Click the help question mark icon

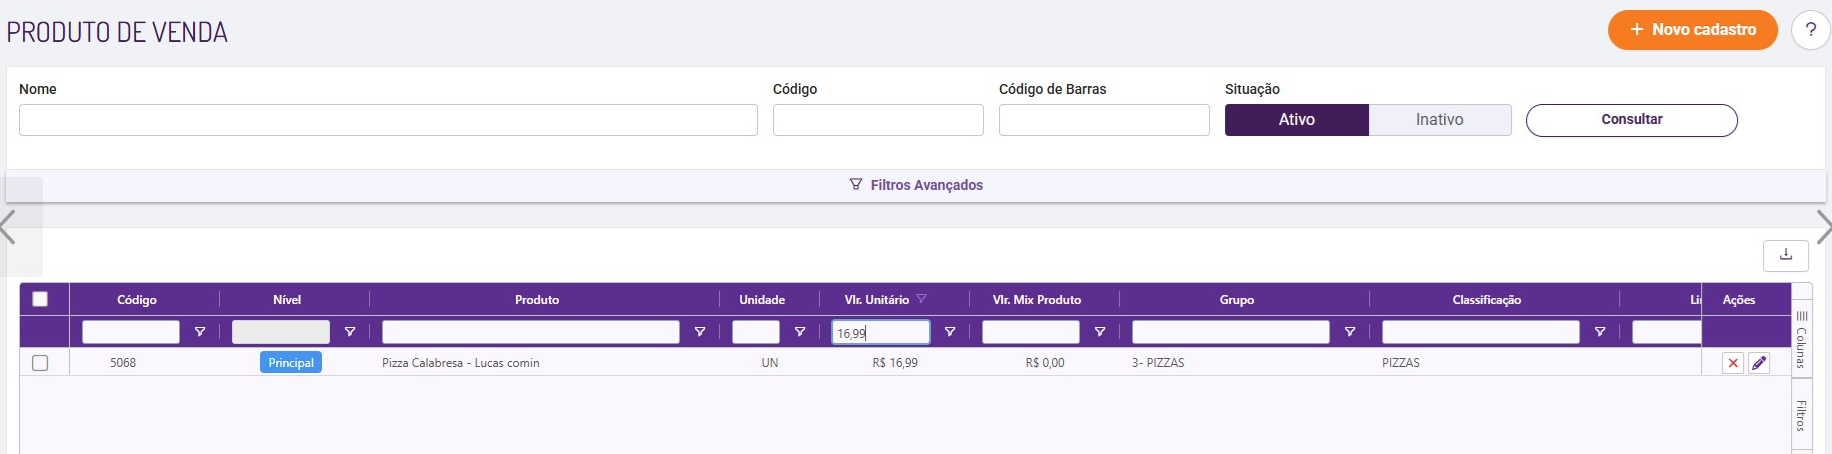click(x=1810, y=30)
